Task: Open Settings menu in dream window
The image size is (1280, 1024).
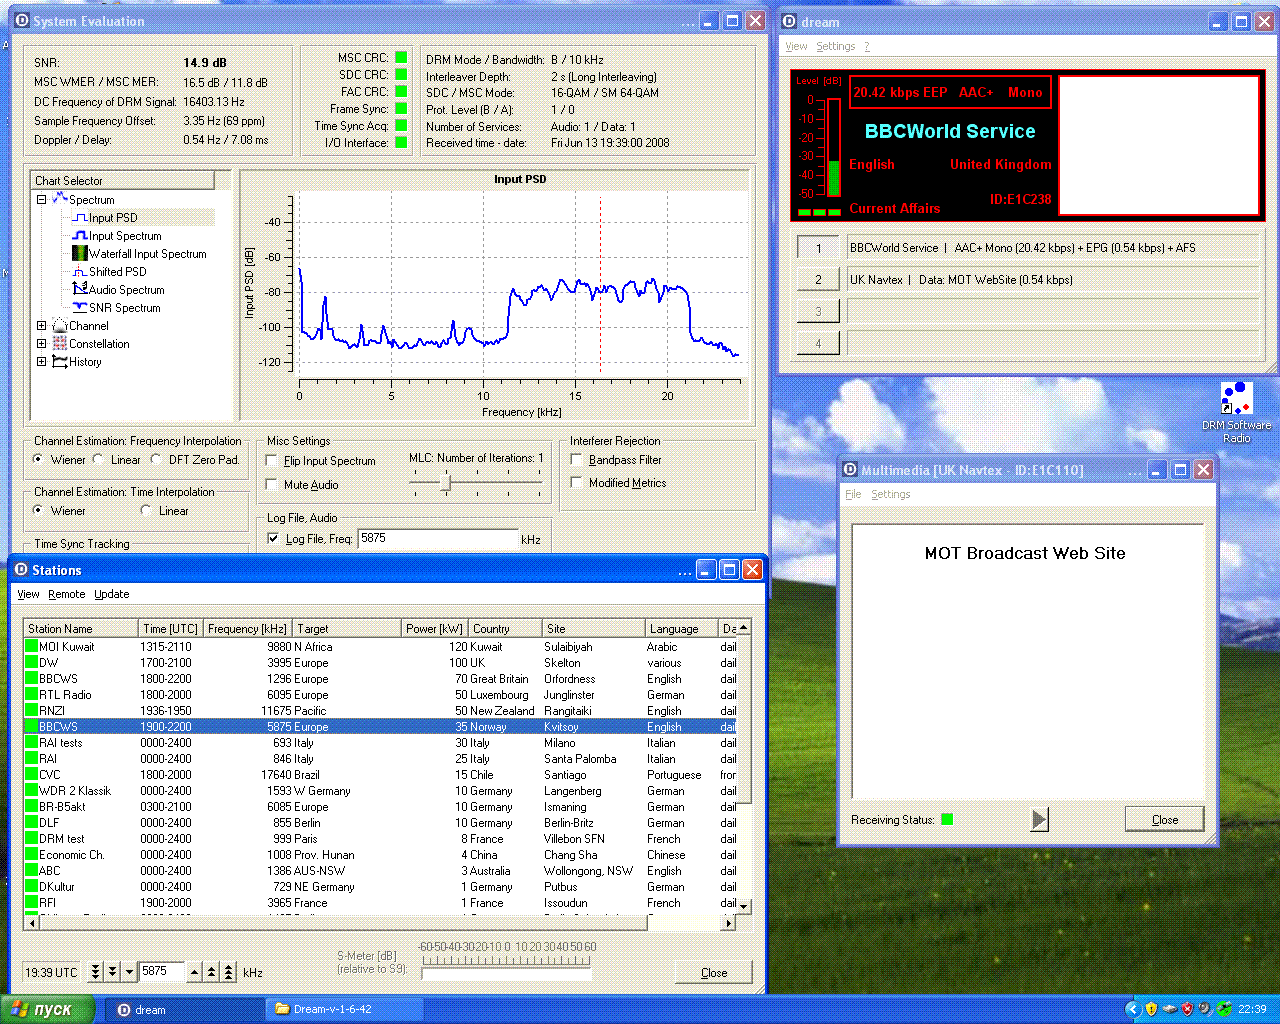Action: 835,46
